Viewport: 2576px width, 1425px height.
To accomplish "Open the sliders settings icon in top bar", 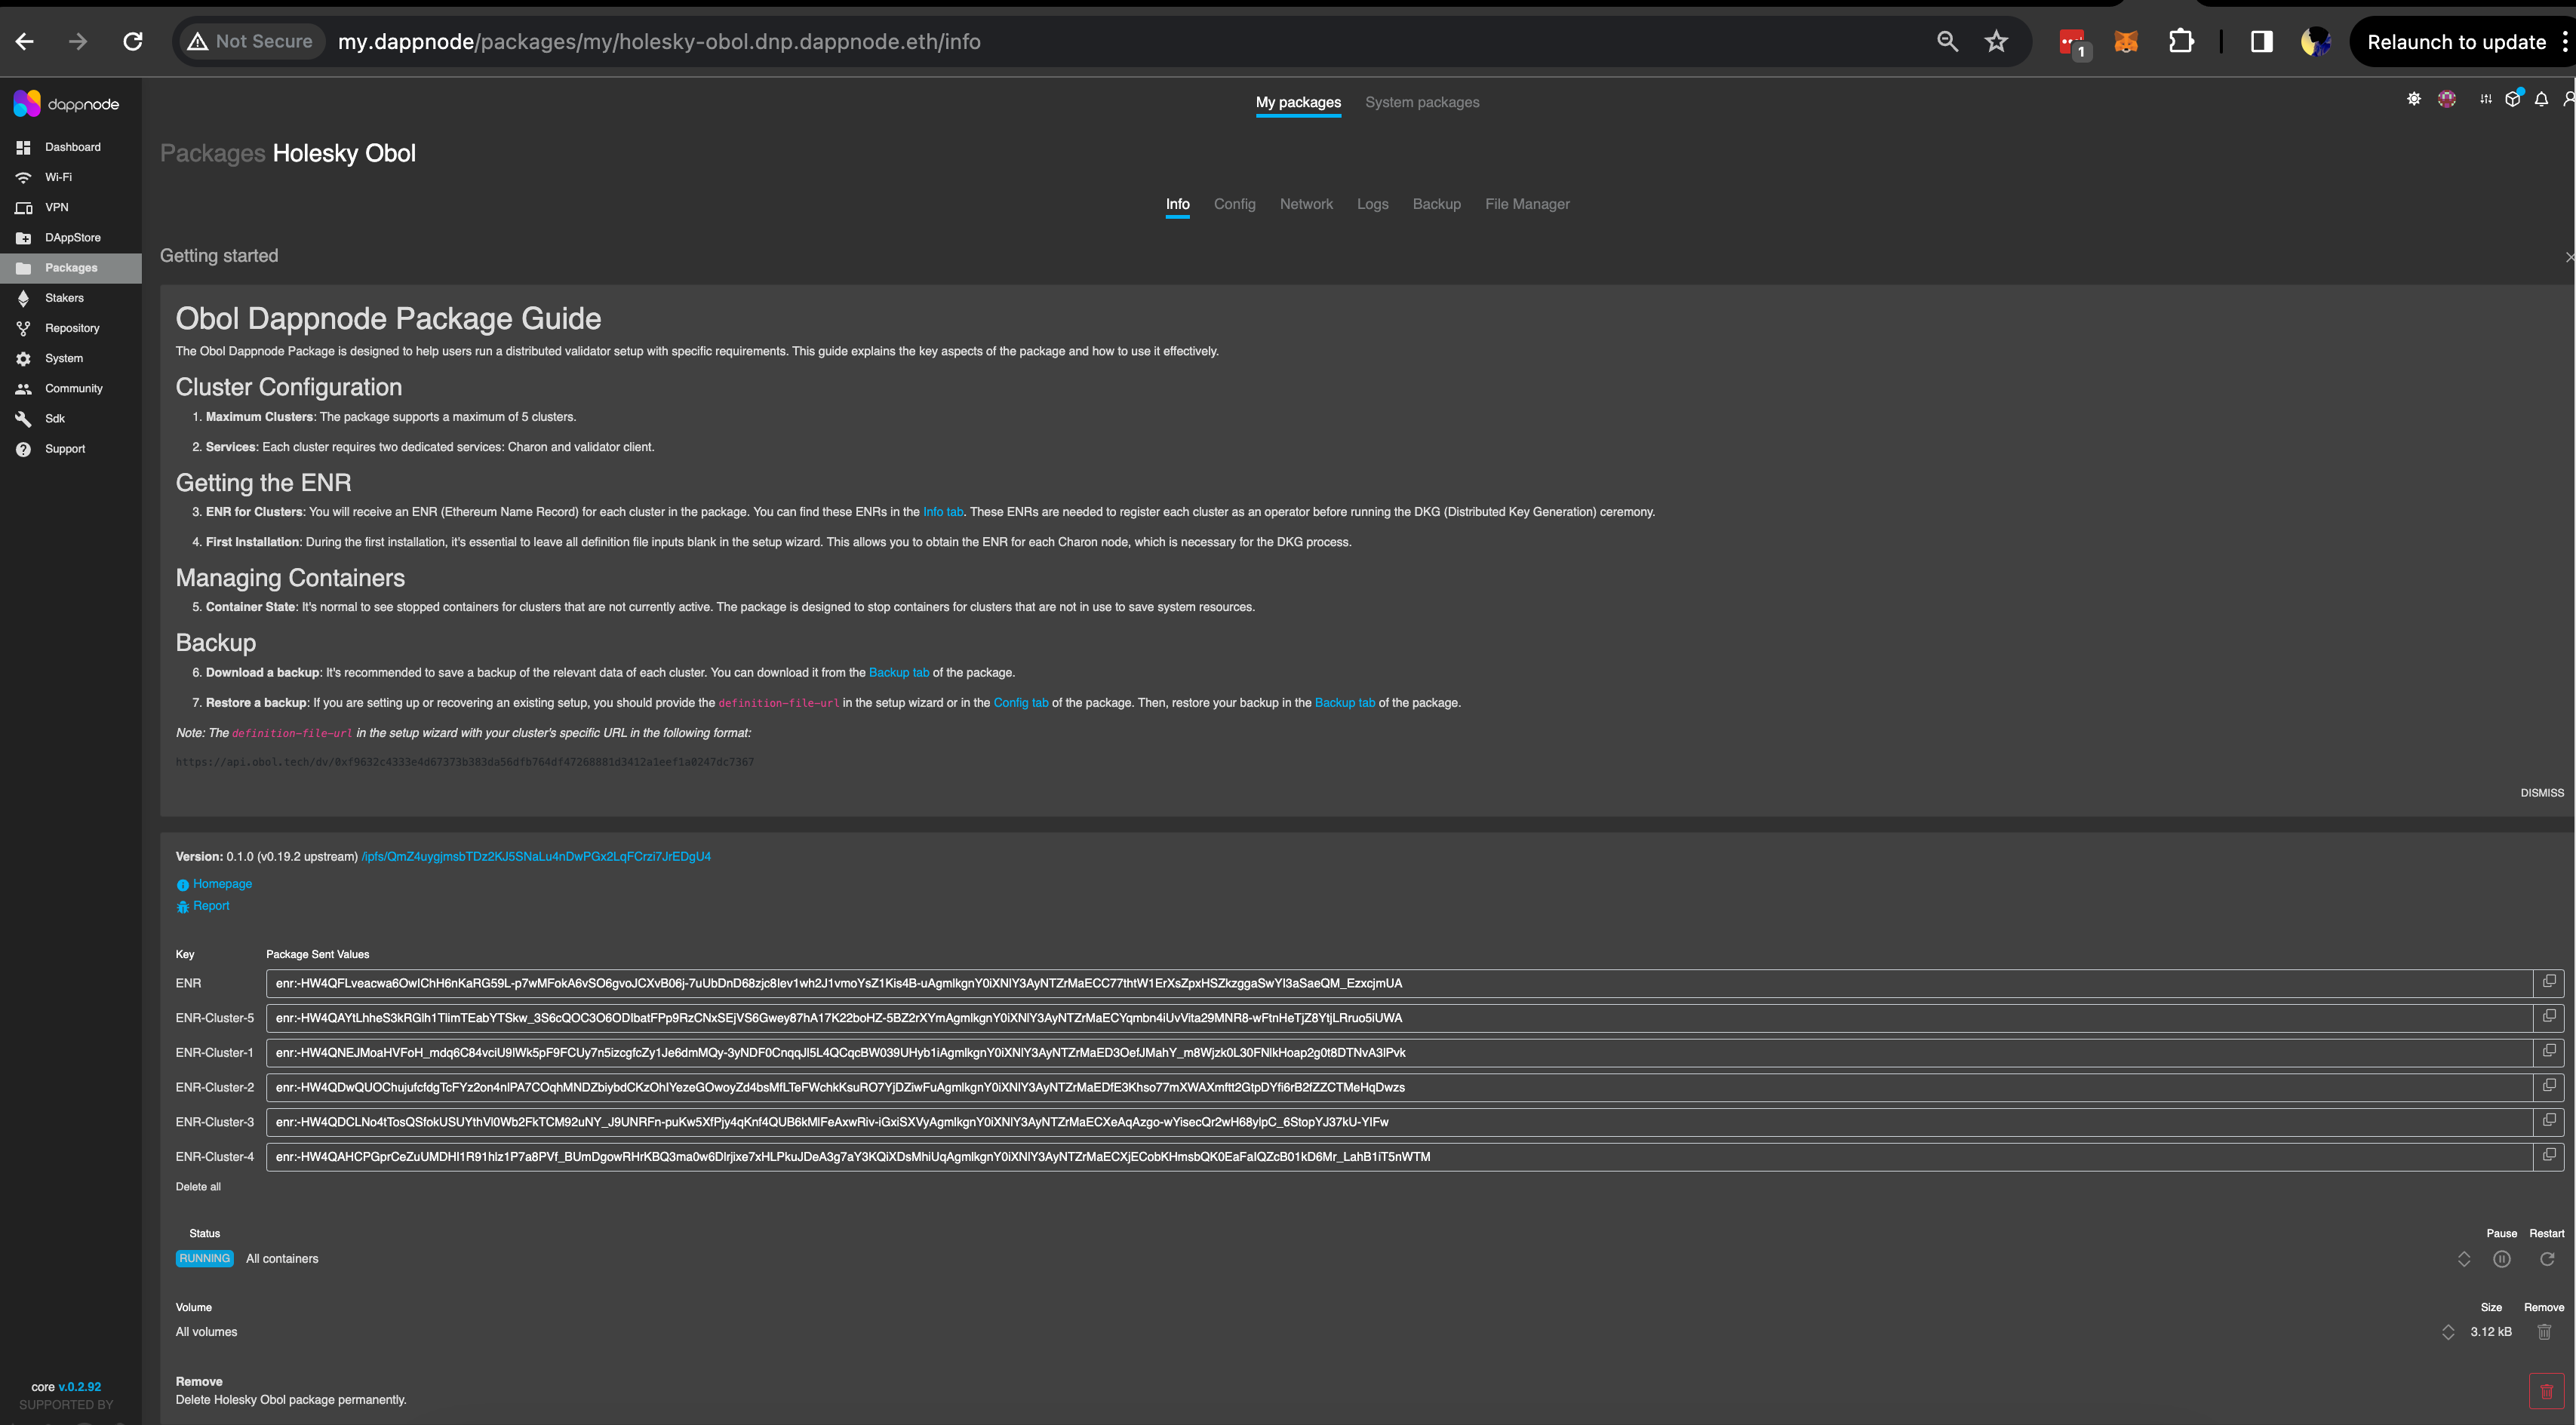I will [x=2485, y=99].
